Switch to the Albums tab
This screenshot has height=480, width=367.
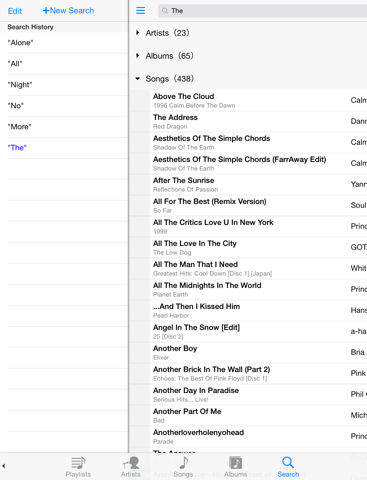236,467
